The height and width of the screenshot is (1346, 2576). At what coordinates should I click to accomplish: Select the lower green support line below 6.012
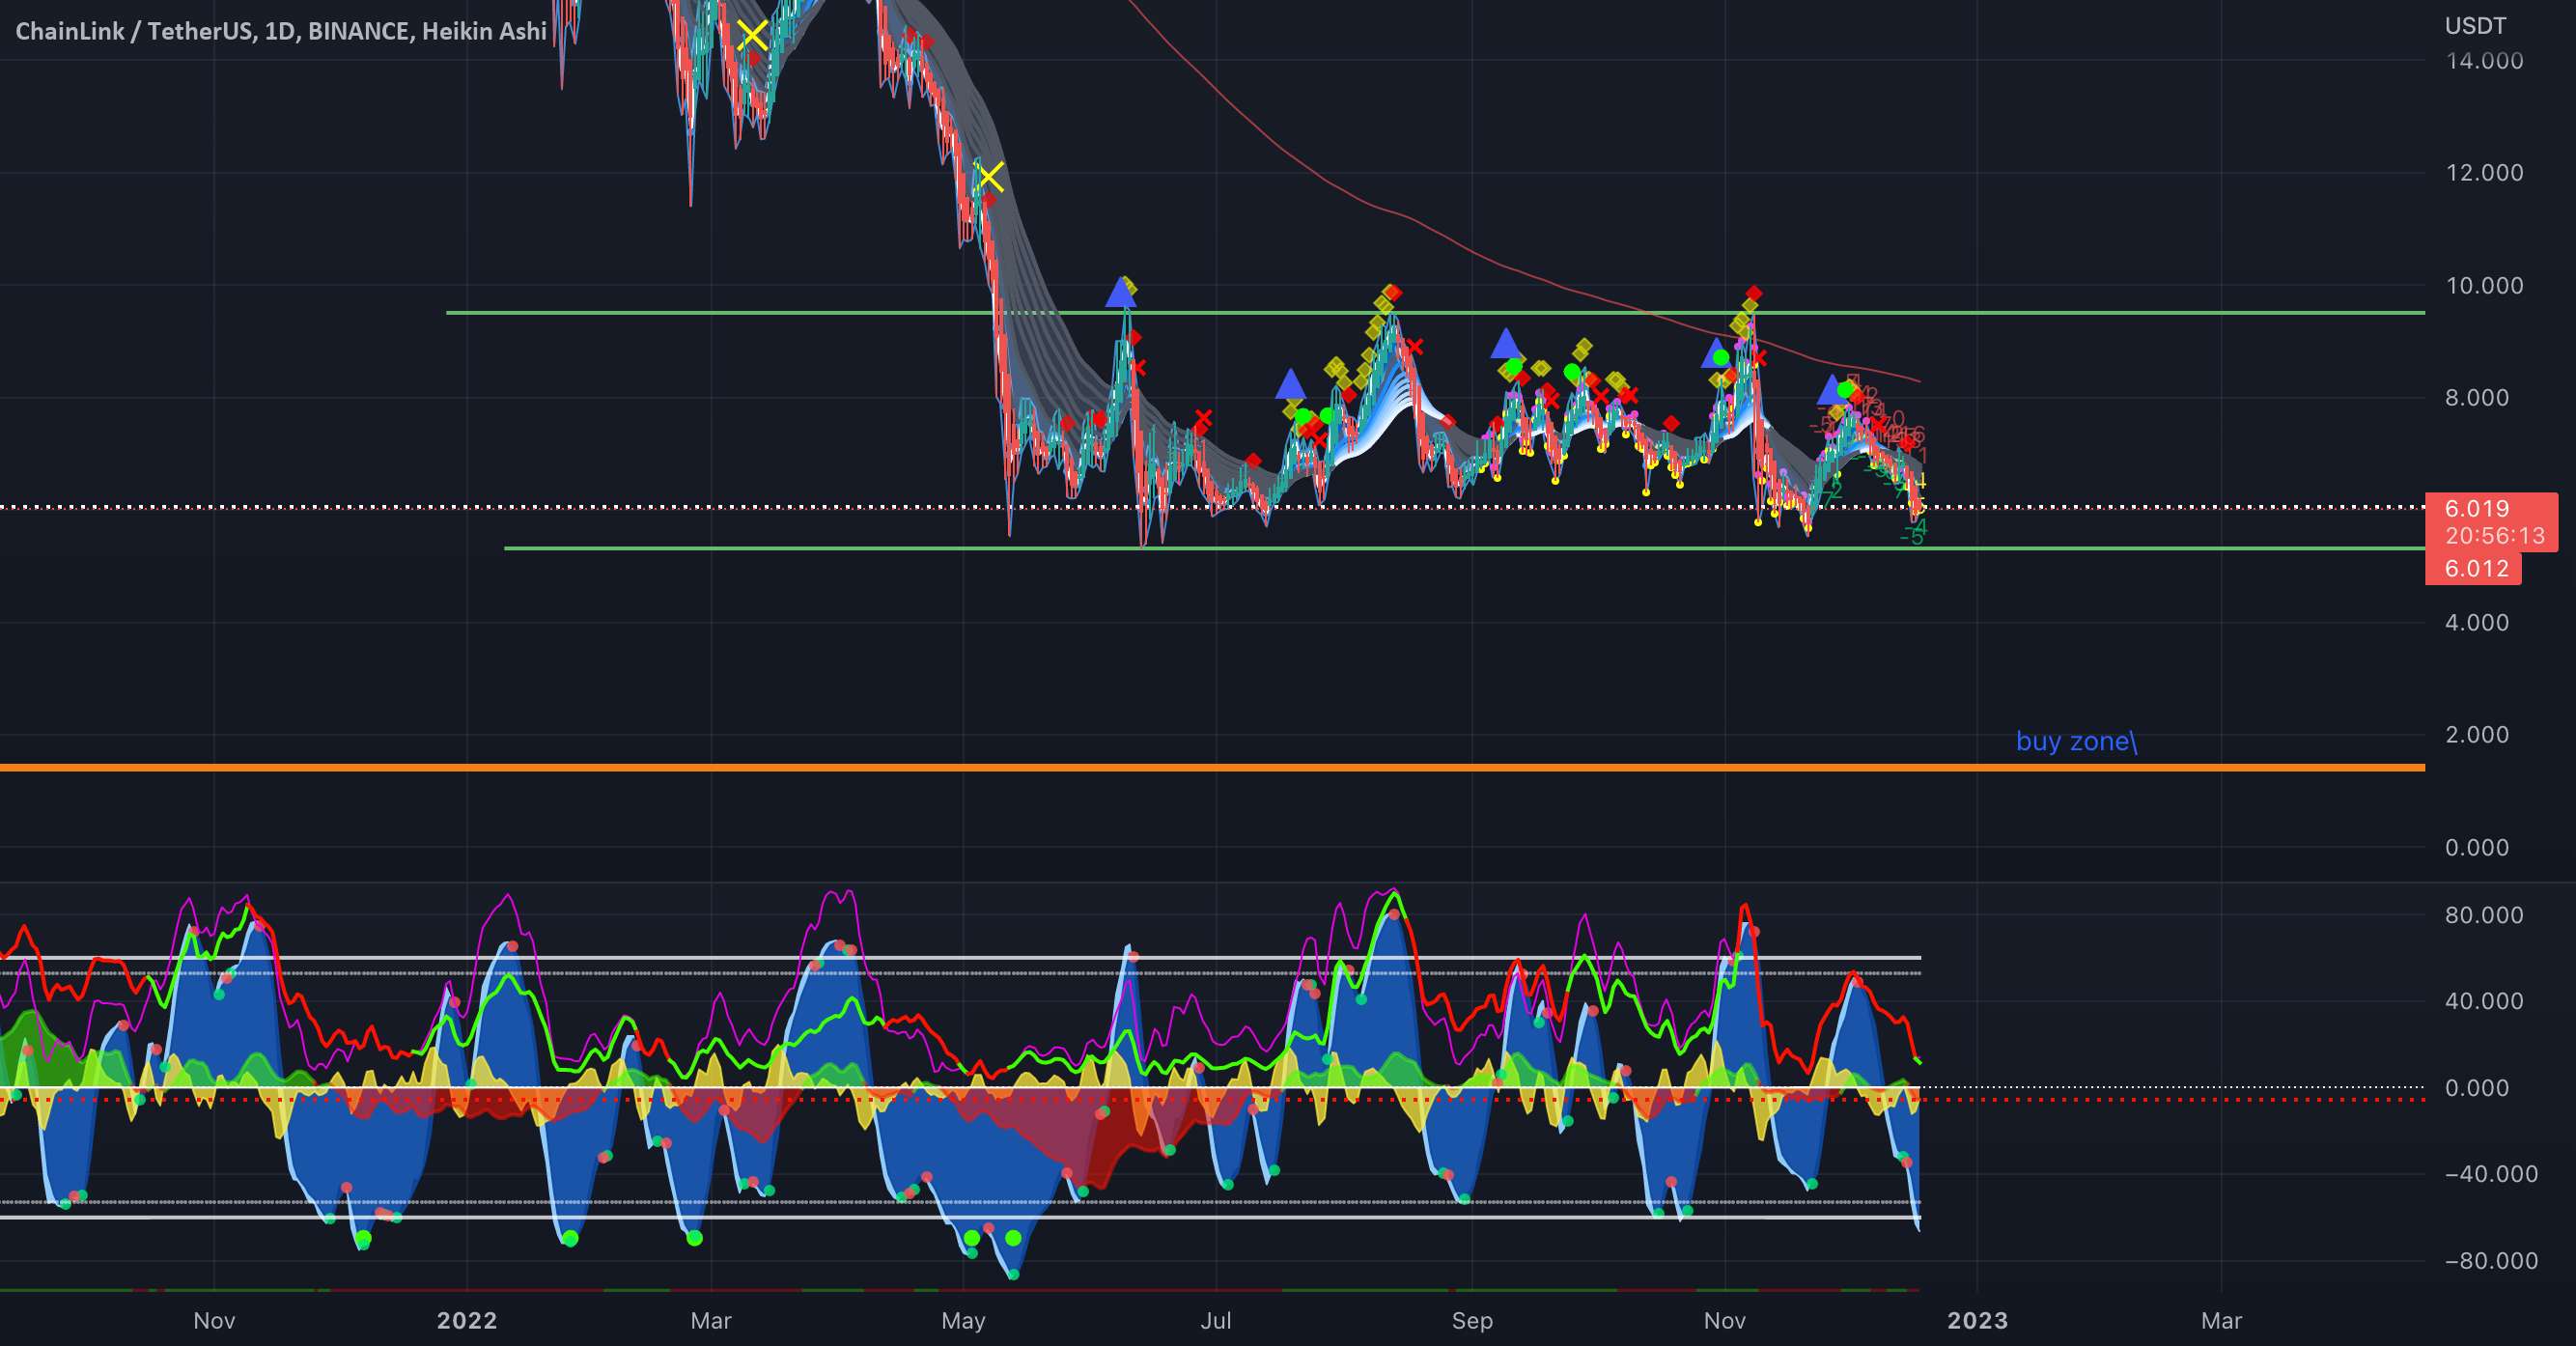[1465, 549]
